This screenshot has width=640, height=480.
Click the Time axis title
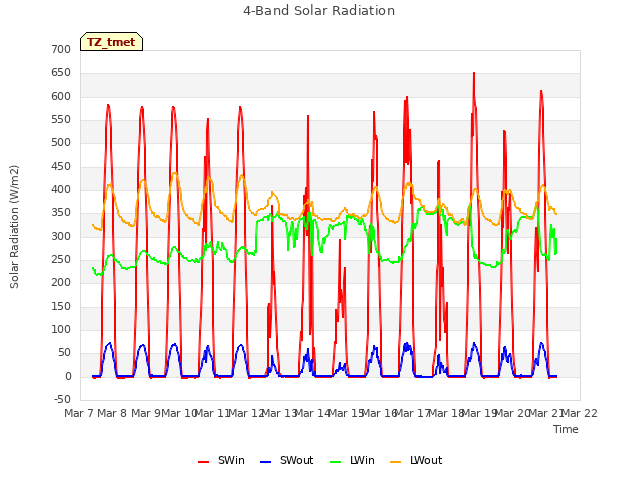coord(566,429)
